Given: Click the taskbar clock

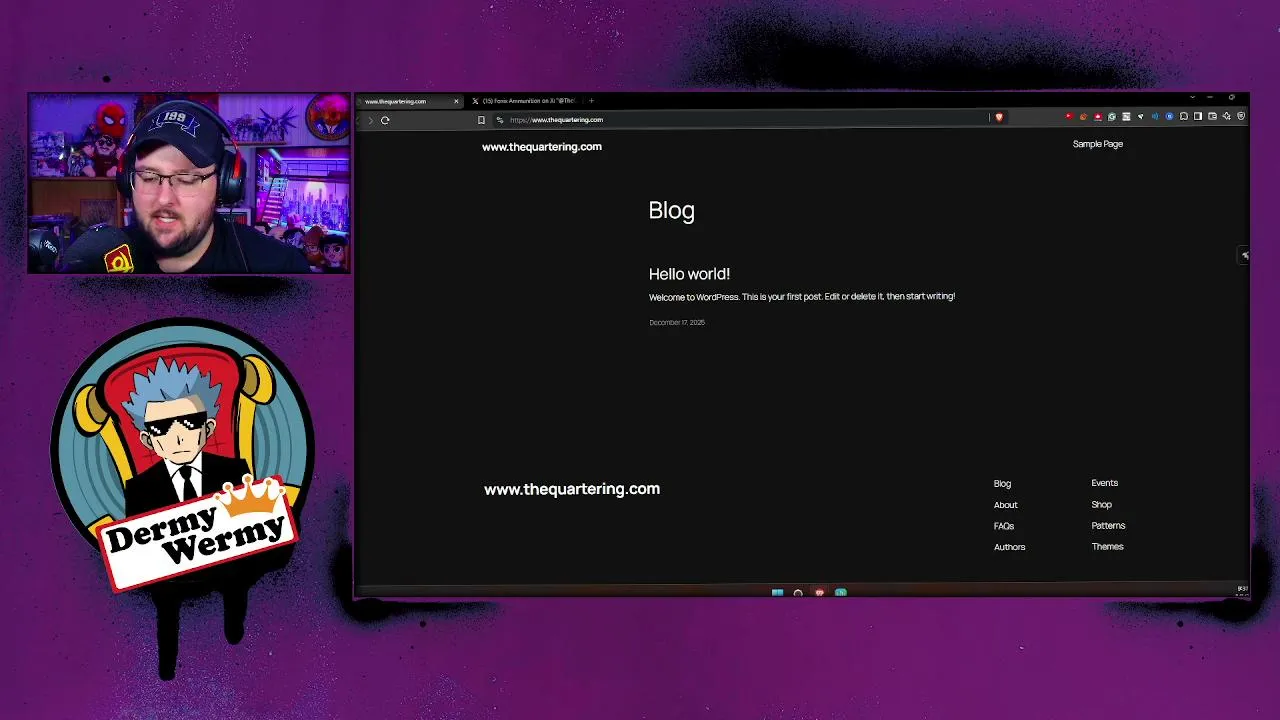Looking at the screenshot, I should pos(1242,590).
